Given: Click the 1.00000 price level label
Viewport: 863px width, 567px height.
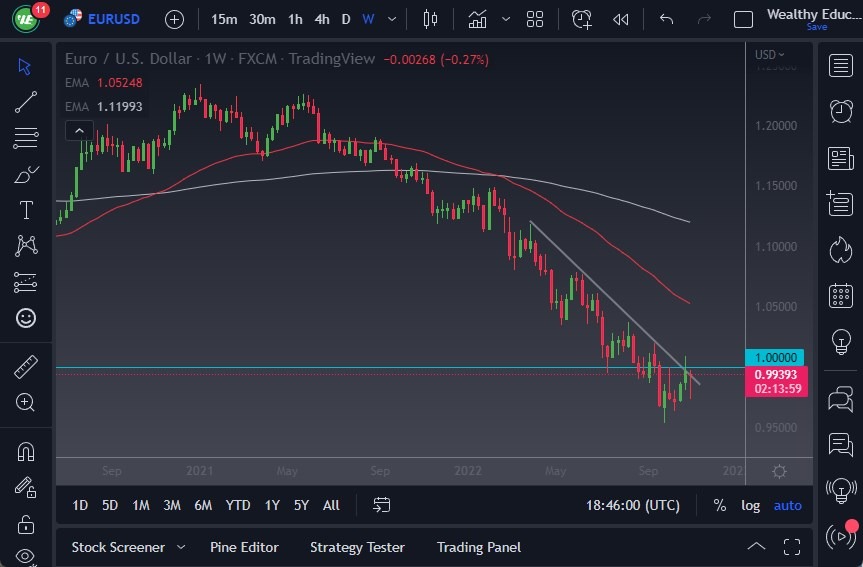Looking at the screenshot, I should coord(774,357).
